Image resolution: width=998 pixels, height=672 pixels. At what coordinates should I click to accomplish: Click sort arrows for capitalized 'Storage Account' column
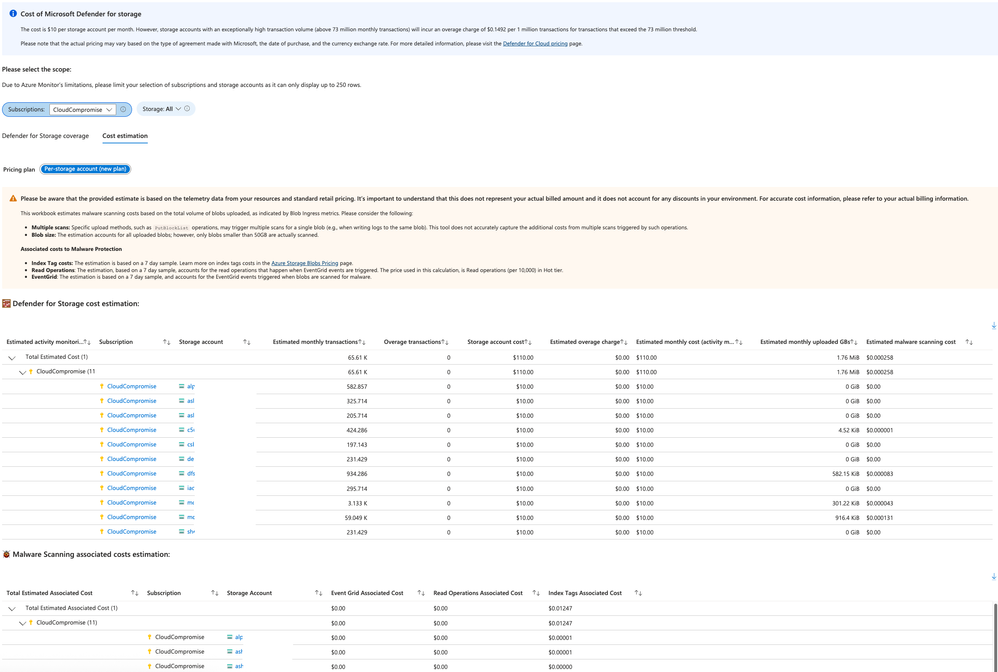[318, 593]
